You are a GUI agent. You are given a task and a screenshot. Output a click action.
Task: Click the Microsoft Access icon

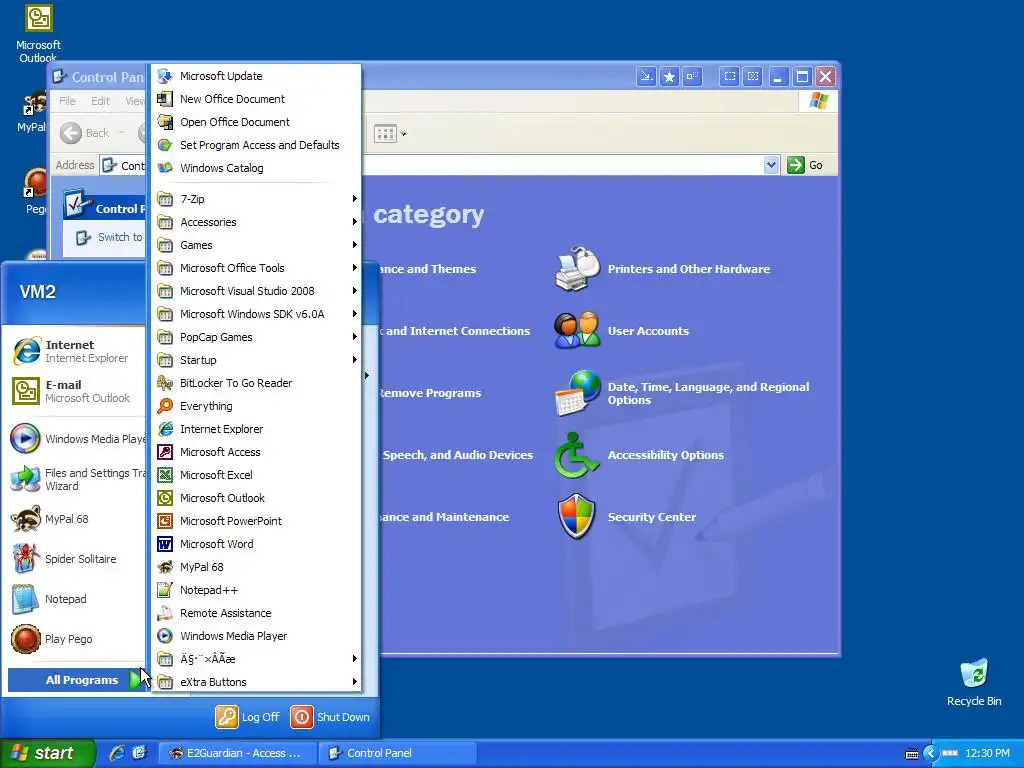(165, 452)
